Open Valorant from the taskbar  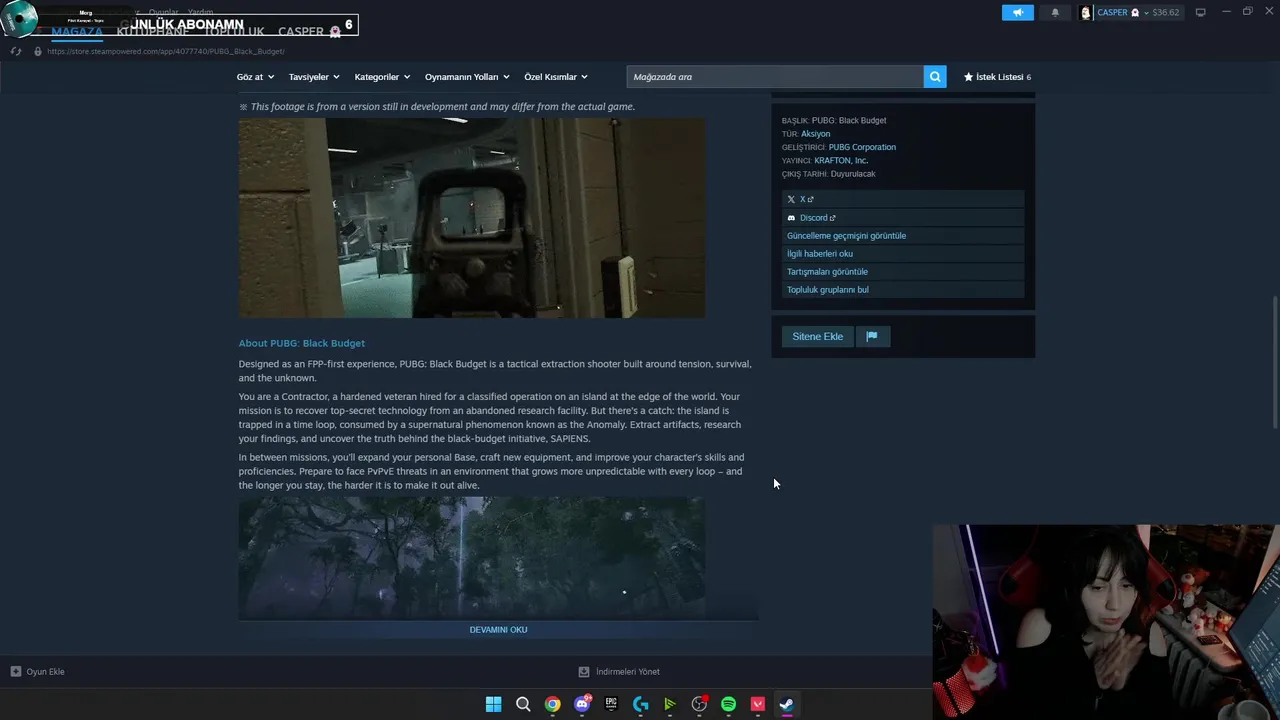758,704
